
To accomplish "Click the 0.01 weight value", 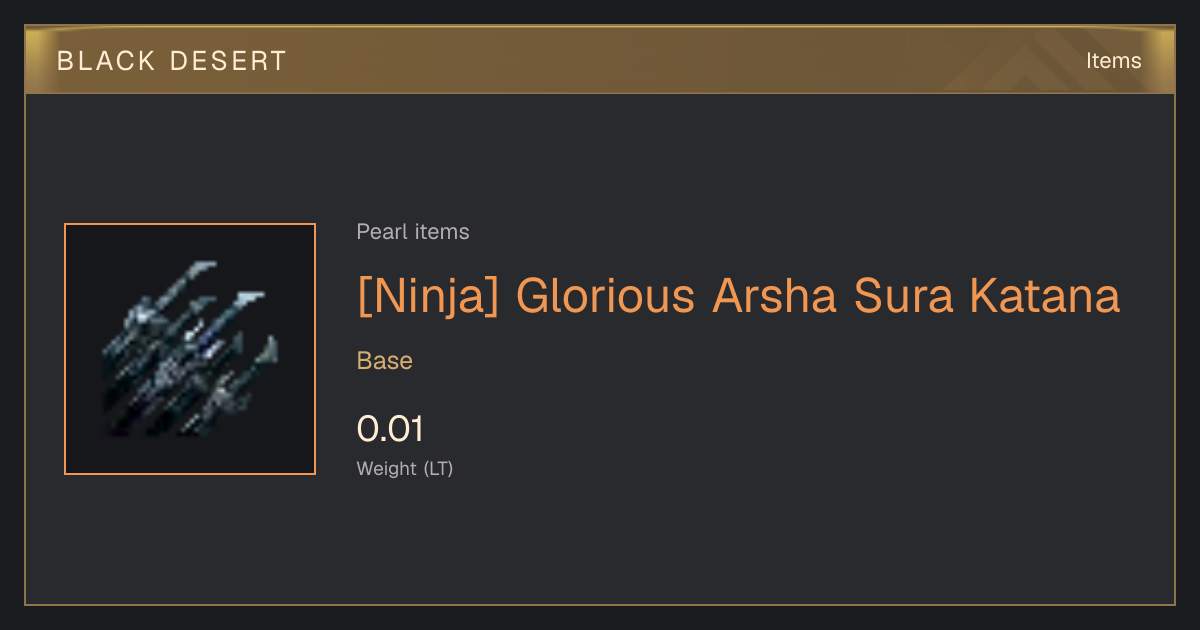I will coord(391,429).
